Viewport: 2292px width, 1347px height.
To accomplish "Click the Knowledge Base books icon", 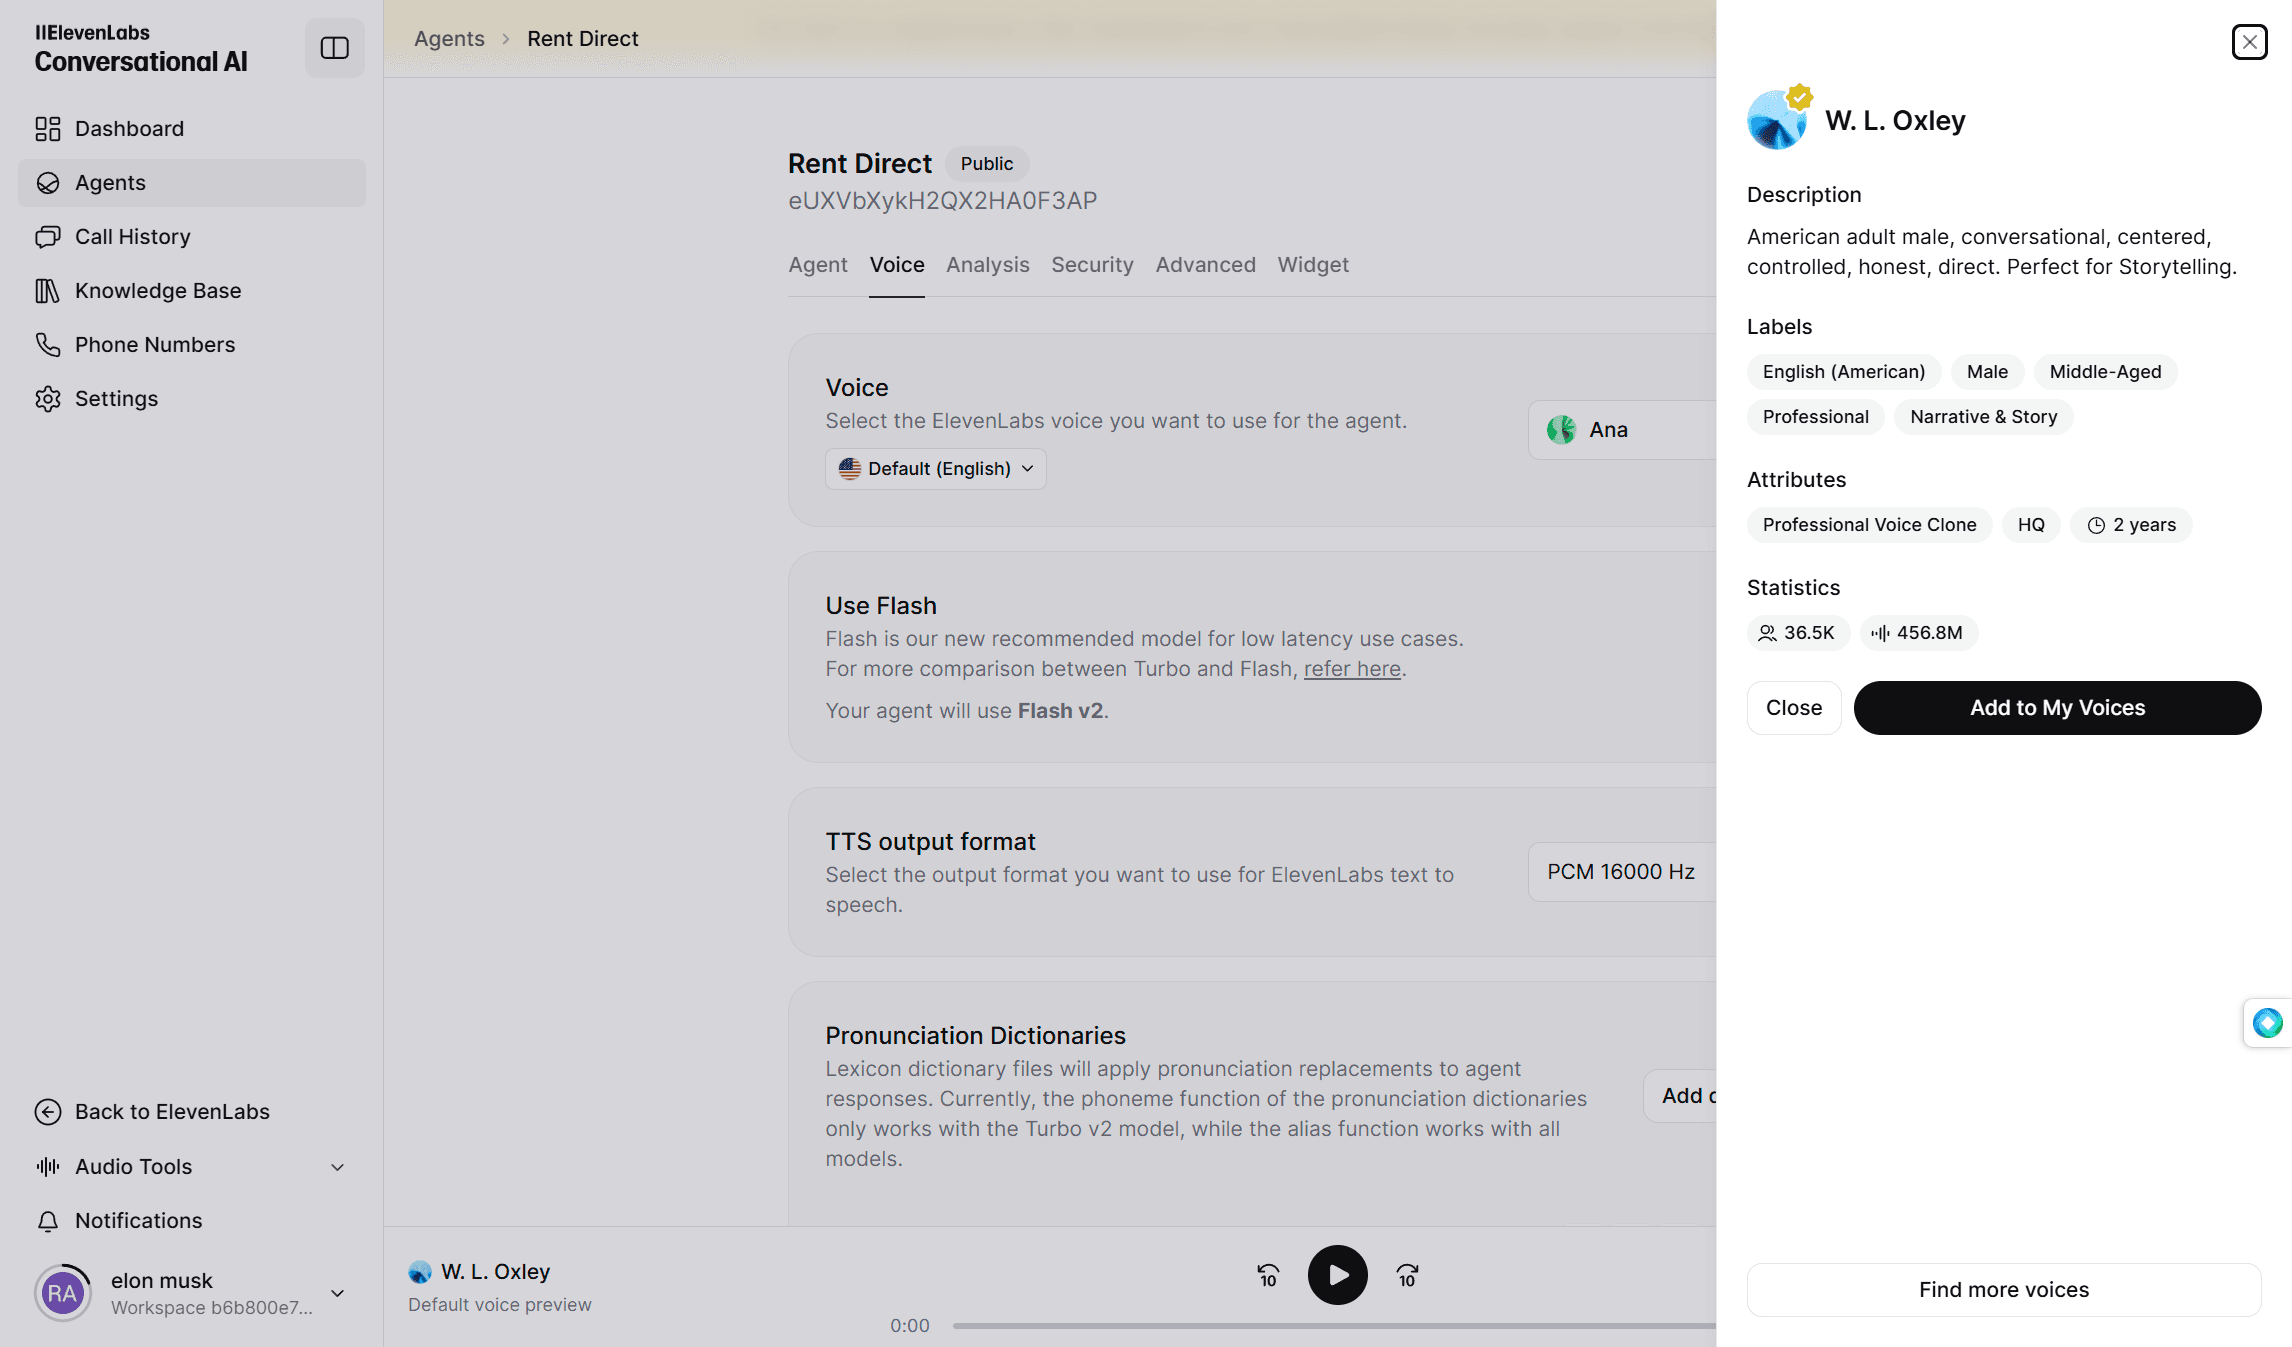I will [48, 291].
